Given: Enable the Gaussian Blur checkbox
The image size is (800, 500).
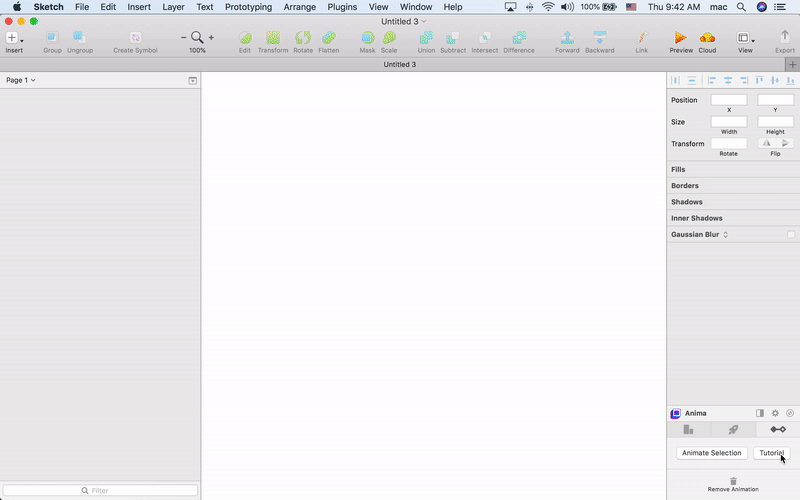Looking at the screenshot, I should pyautogui.click(x=790, y=235).
